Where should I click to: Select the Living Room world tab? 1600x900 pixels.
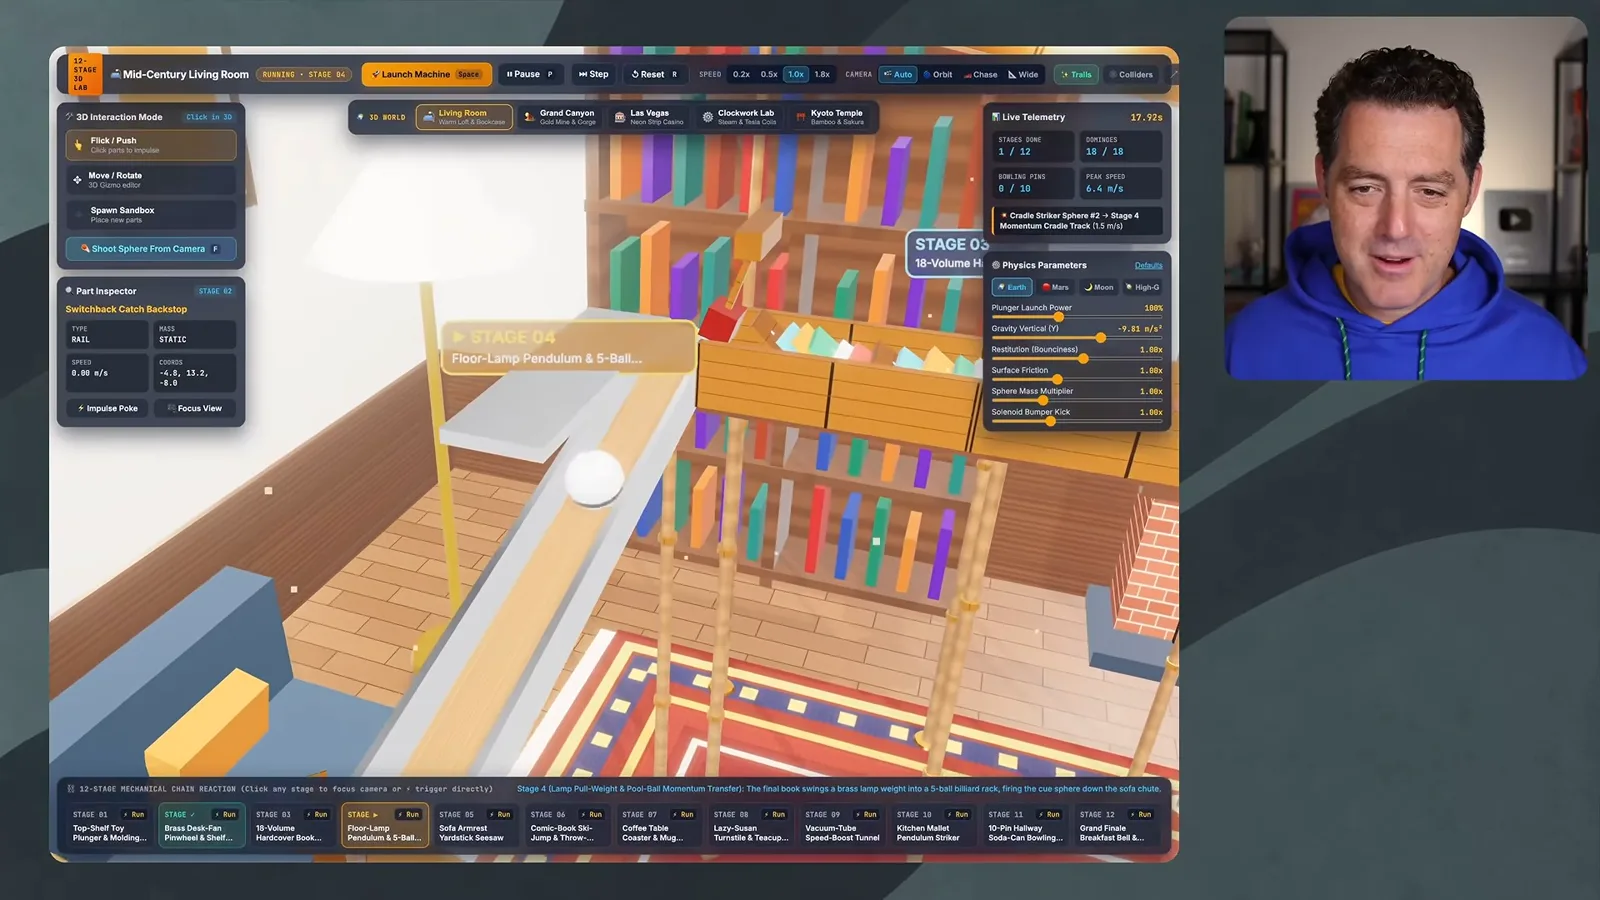[x=464, y=117]
